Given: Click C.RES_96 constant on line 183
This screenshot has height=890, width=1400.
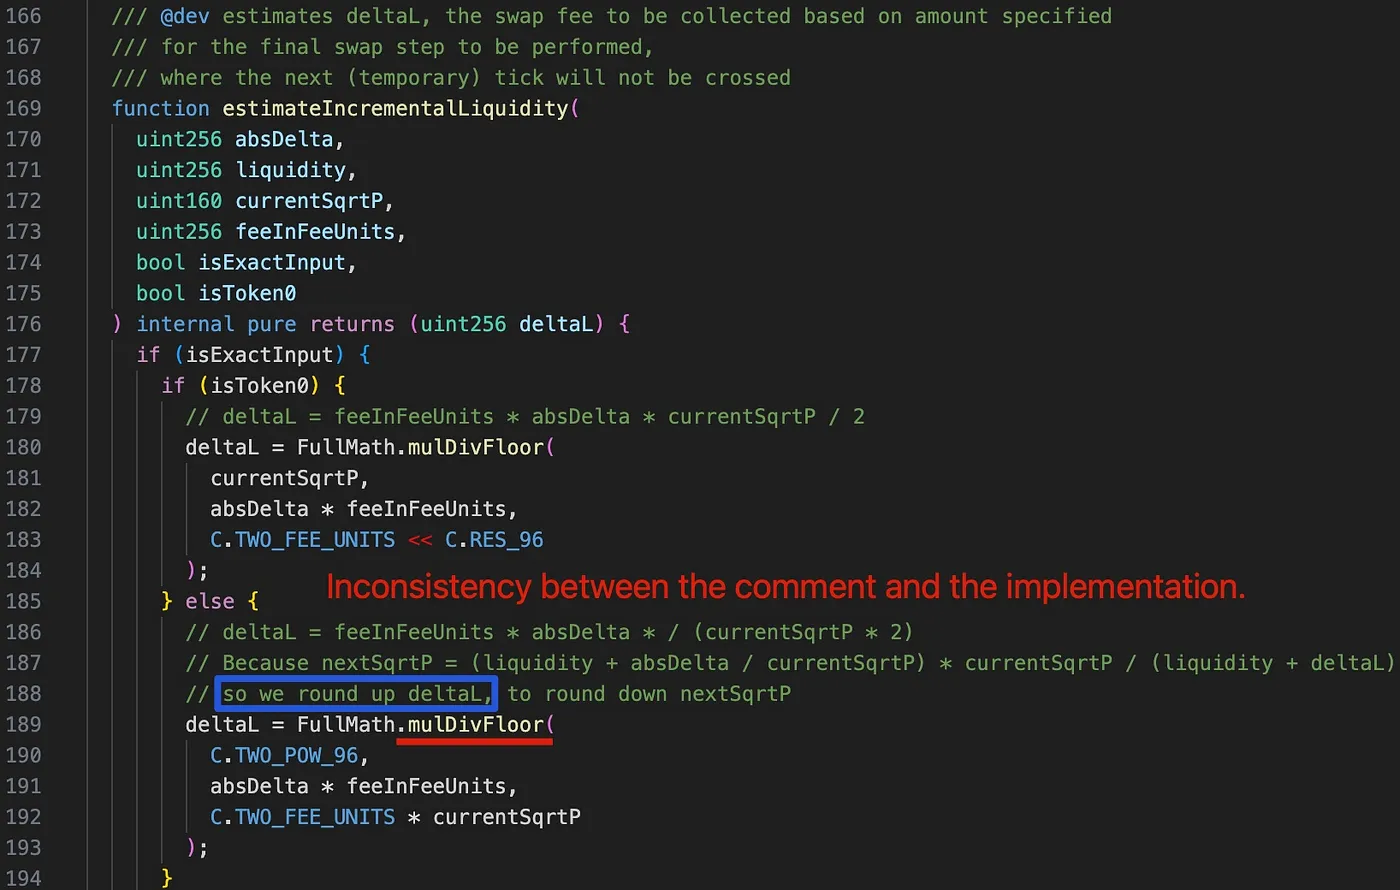Looking at the screenshot, I should click(x=494, y=540).
